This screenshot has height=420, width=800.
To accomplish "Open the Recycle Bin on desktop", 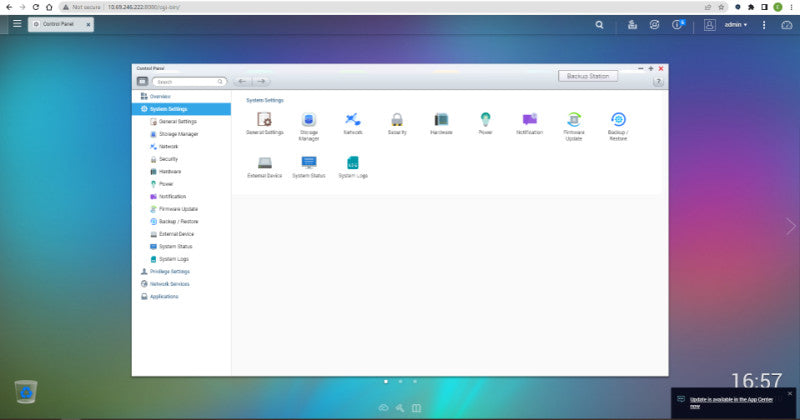I will [26, 392].
